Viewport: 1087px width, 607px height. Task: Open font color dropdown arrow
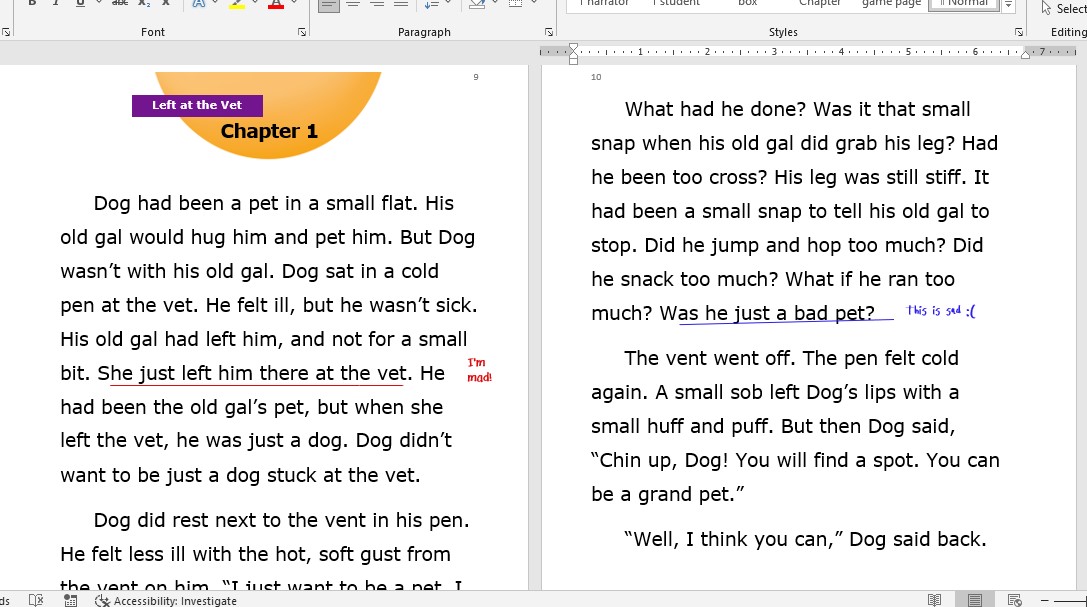[x=294, y=3]
